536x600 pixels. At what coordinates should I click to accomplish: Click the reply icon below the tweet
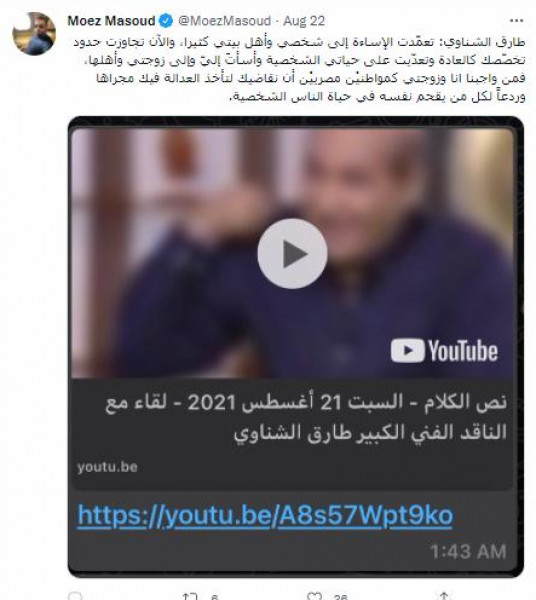(x=75, y=596)
